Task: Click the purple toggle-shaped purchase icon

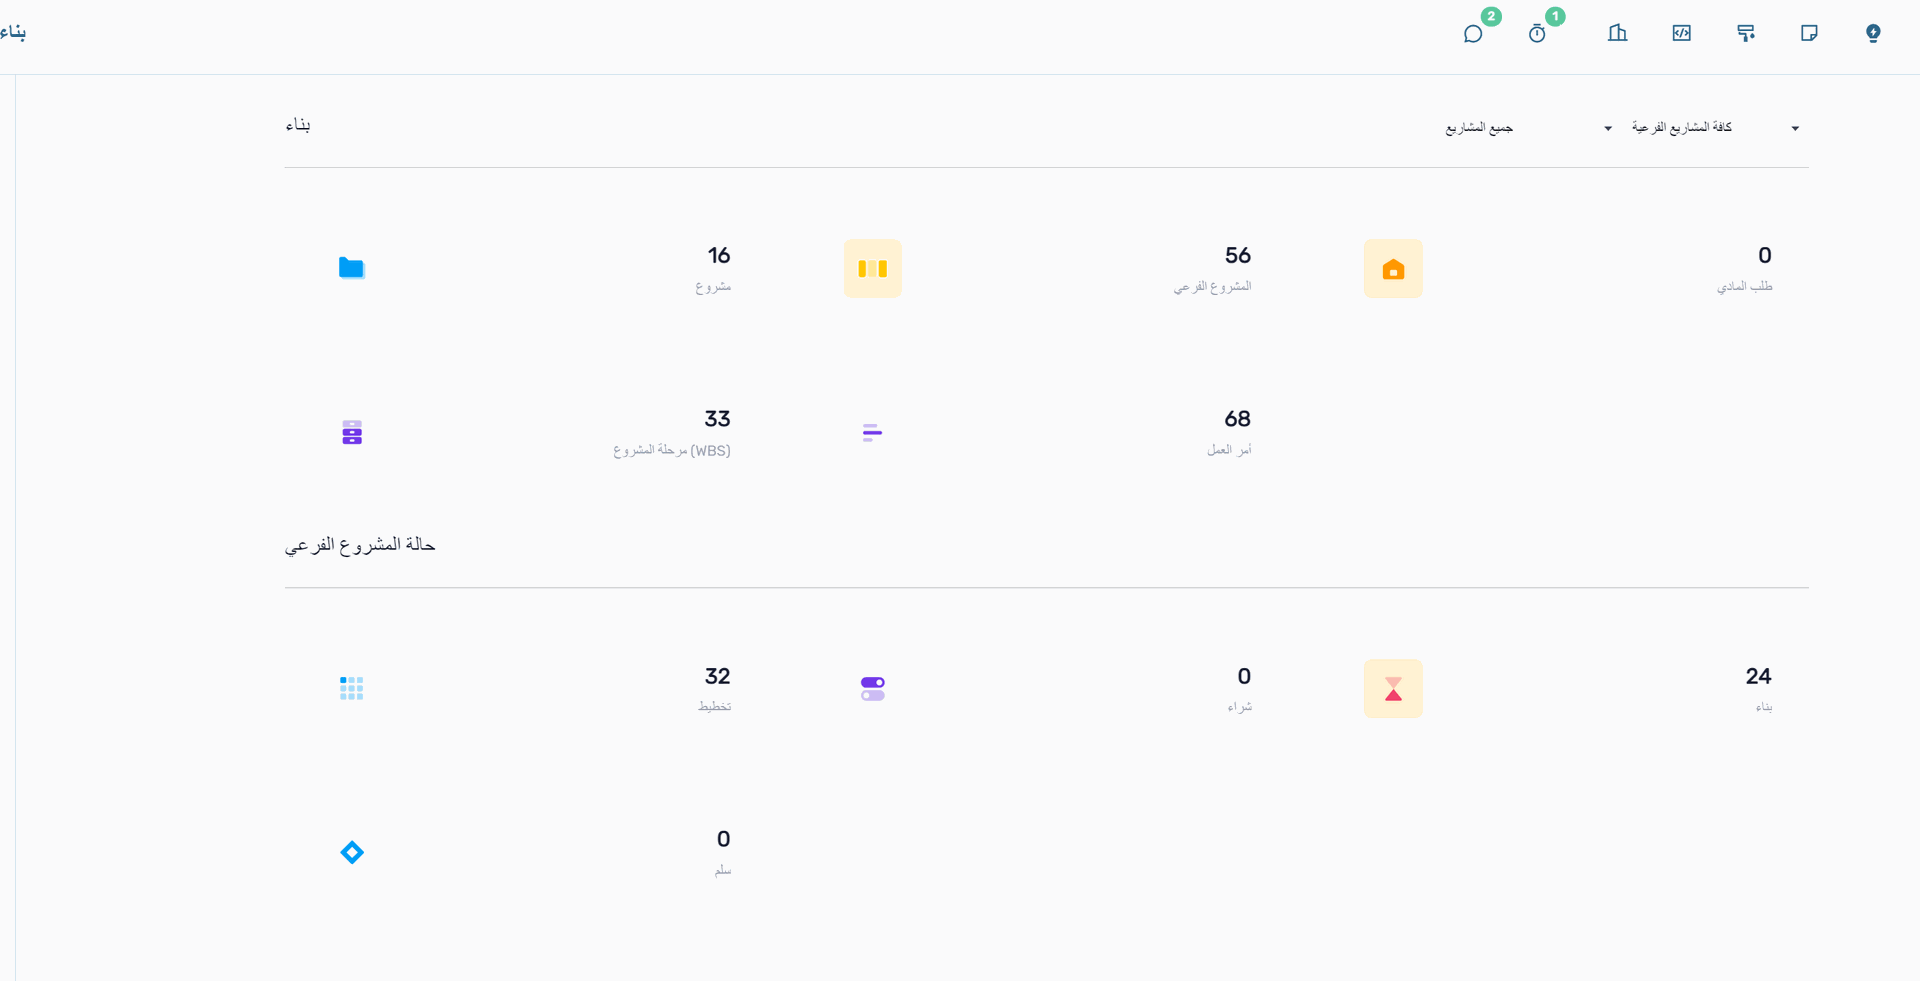Action: coord(872,689)
